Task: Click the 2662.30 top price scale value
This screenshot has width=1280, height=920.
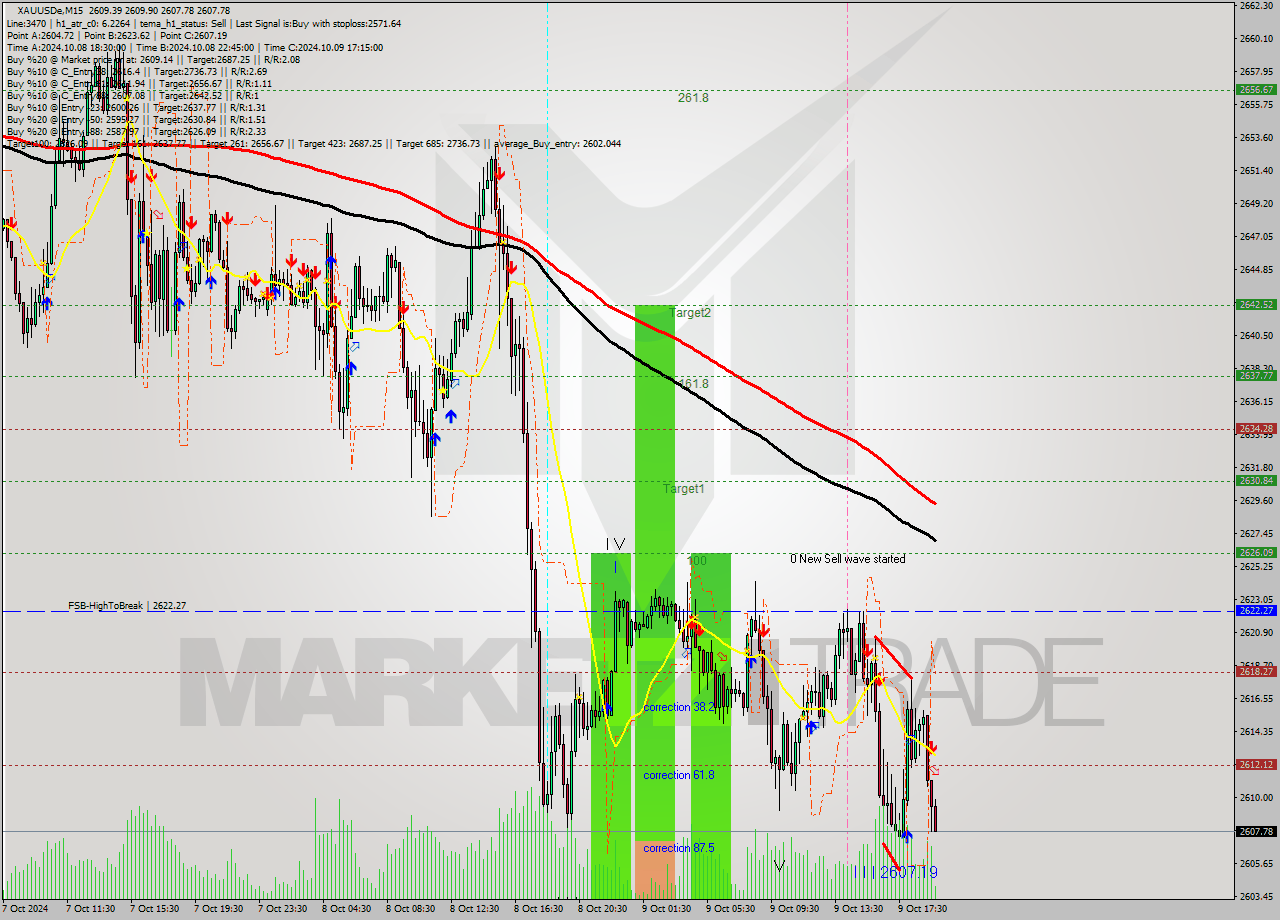Action: pyautogui.click(x=1256, y=5)
